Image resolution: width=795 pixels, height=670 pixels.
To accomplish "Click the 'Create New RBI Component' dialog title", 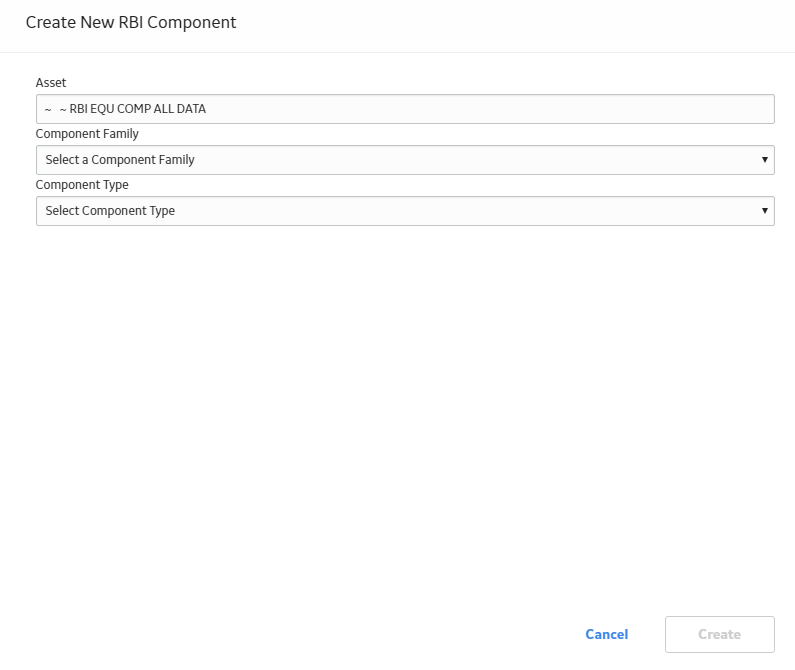I will [x=131, y=22].
